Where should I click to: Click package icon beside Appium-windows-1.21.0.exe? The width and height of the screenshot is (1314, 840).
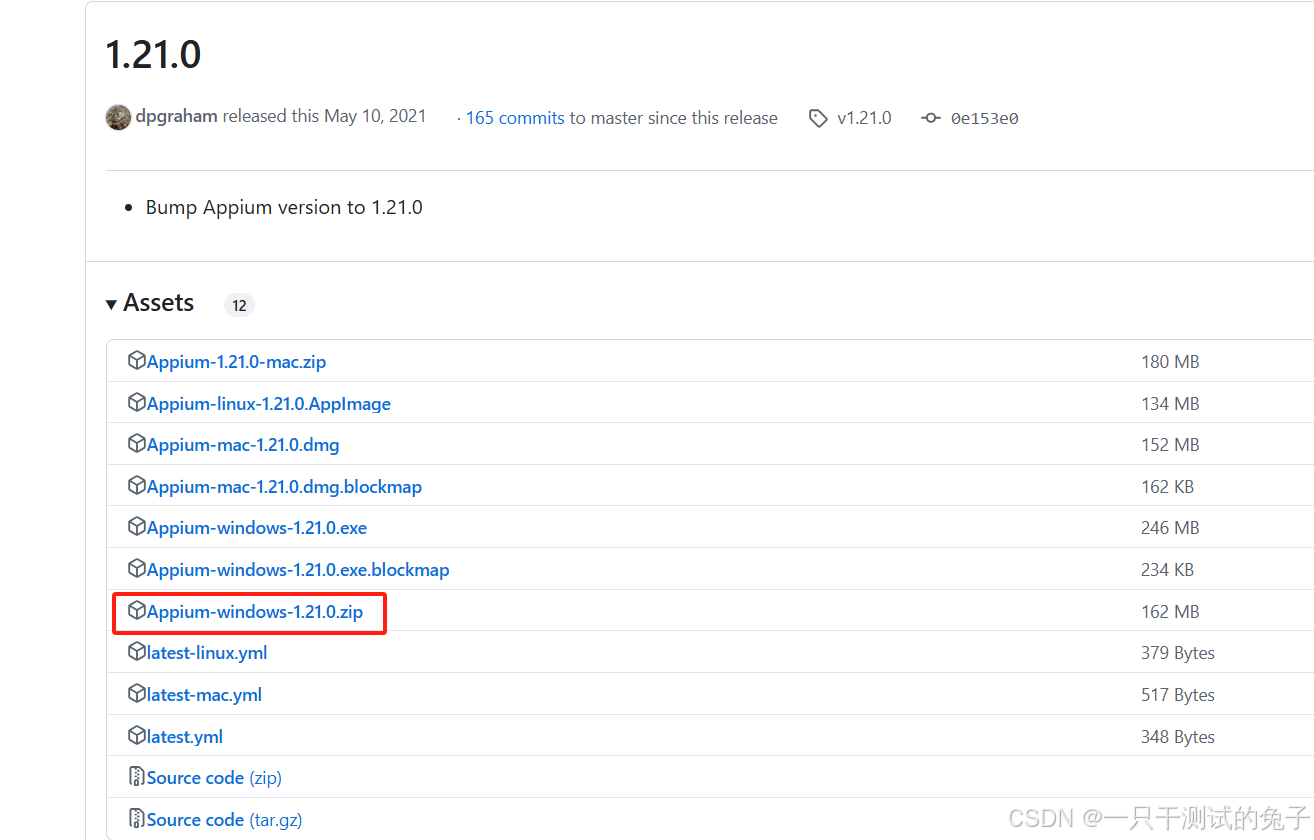137,527
